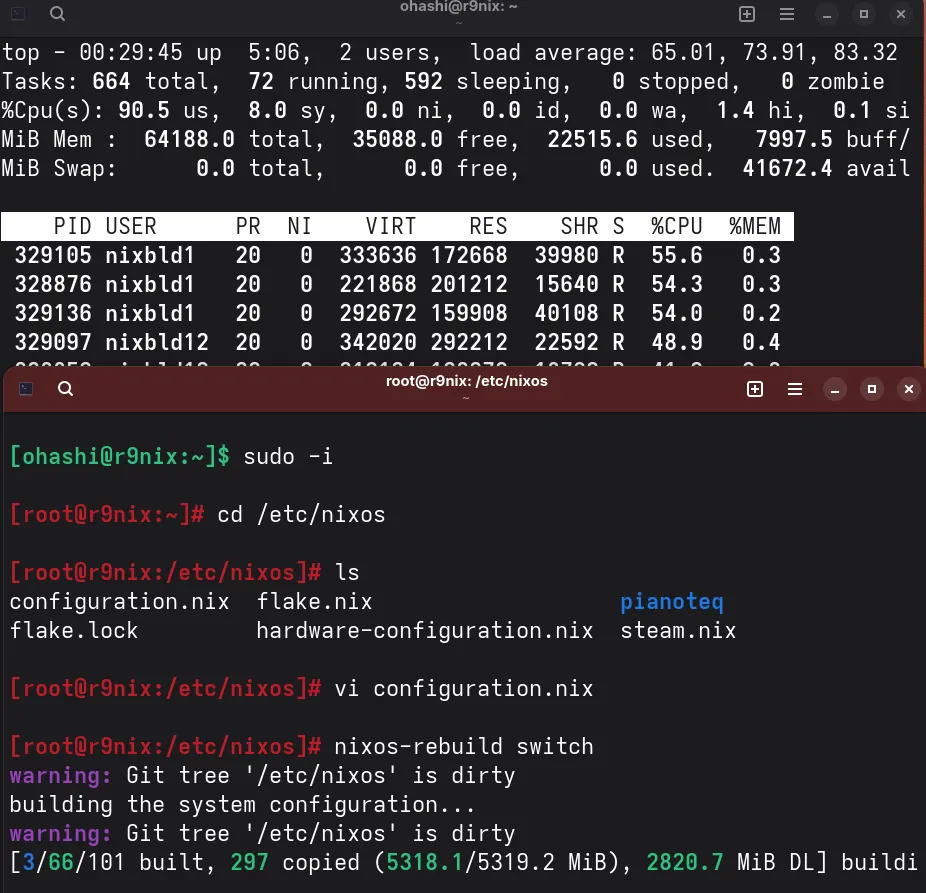Click the PID column header in top
Viewport: 926px width, 893px height.
tap(72, 227)
